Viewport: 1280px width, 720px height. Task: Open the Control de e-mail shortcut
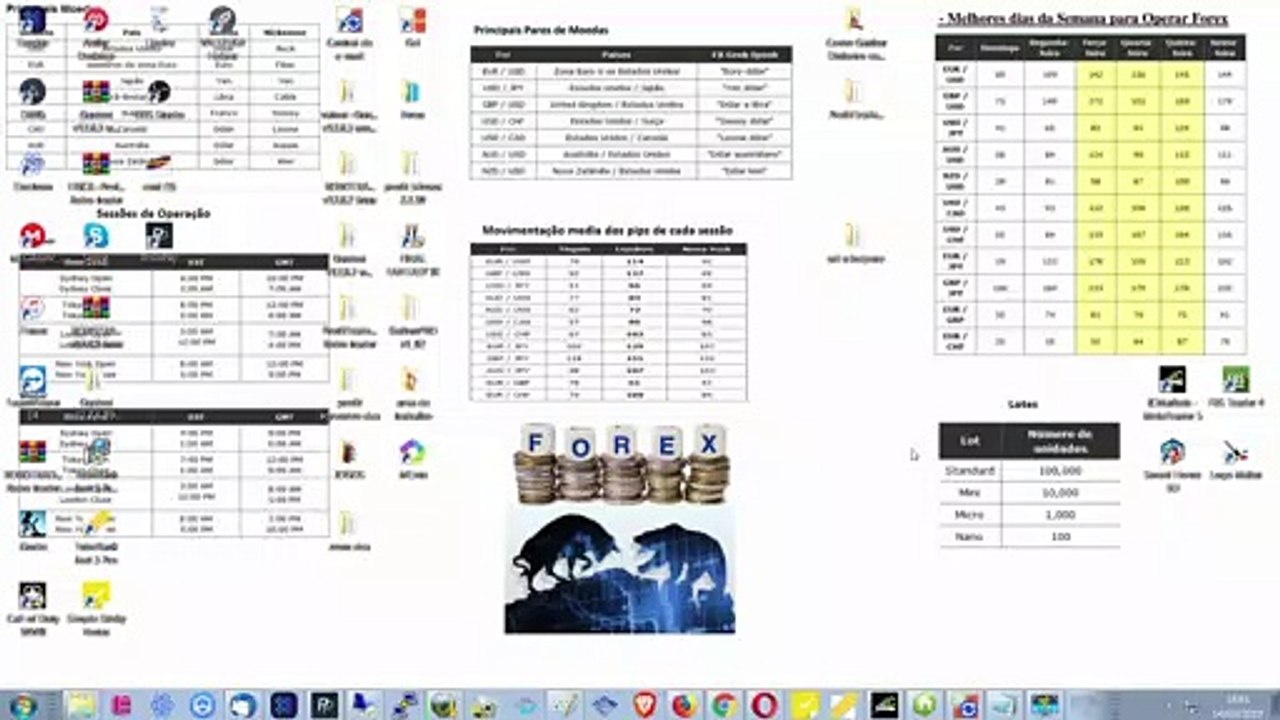pyautogui.click(x=349, y=33)
